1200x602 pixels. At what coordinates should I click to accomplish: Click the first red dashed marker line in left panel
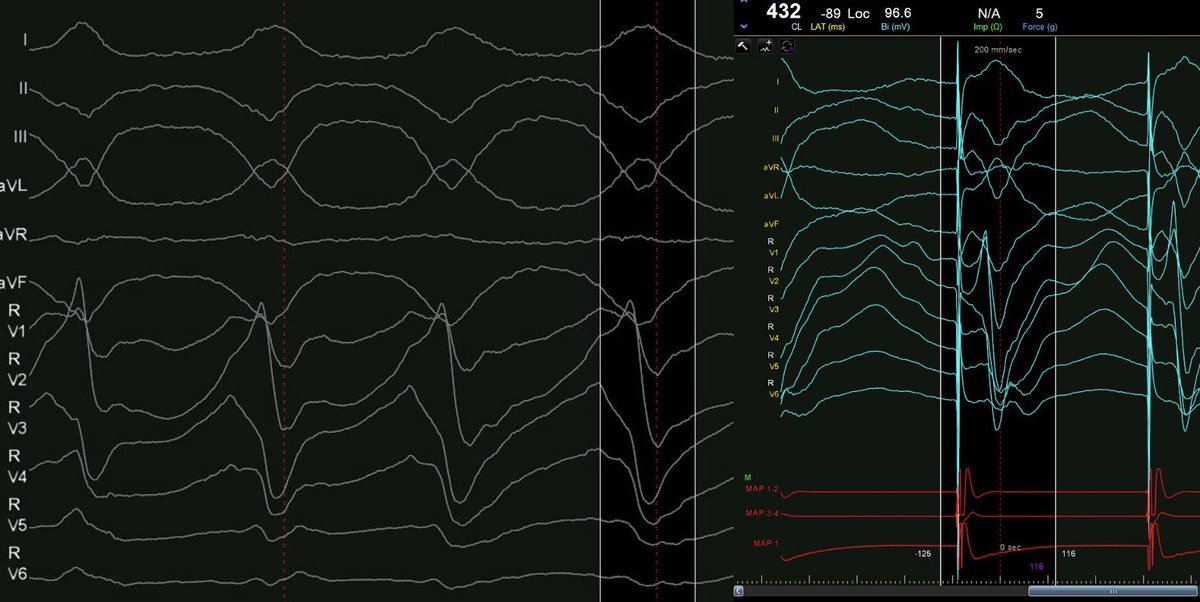pos(283,300)
